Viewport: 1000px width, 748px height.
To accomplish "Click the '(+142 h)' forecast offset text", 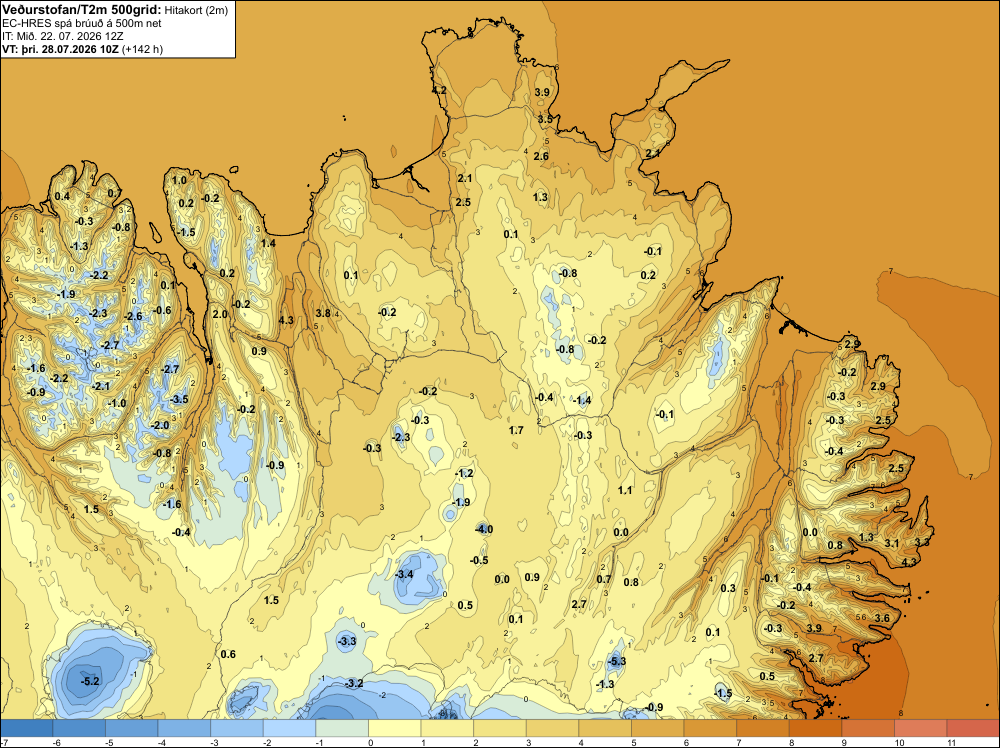I will (x=143, y=49).
